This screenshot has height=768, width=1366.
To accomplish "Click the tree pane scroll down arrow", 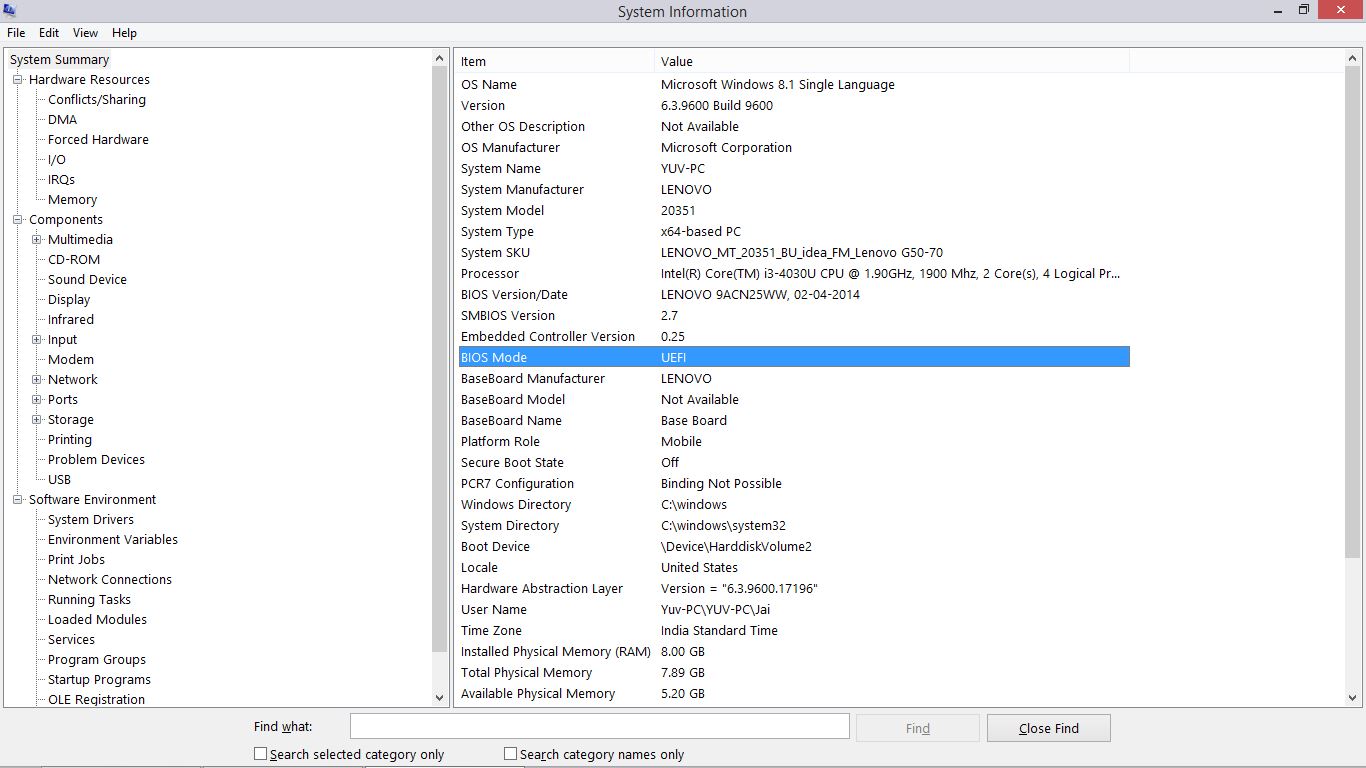I will pos(440,698).
